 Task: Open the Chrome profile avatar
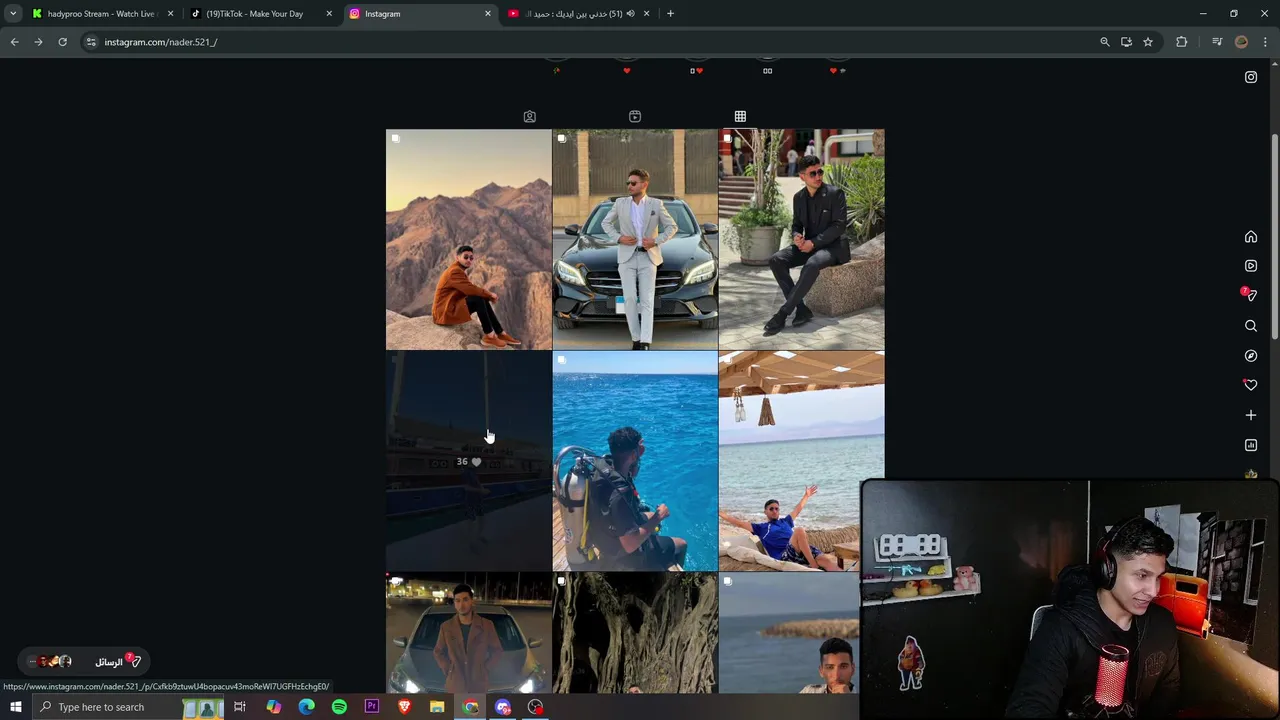[1242, 42]
